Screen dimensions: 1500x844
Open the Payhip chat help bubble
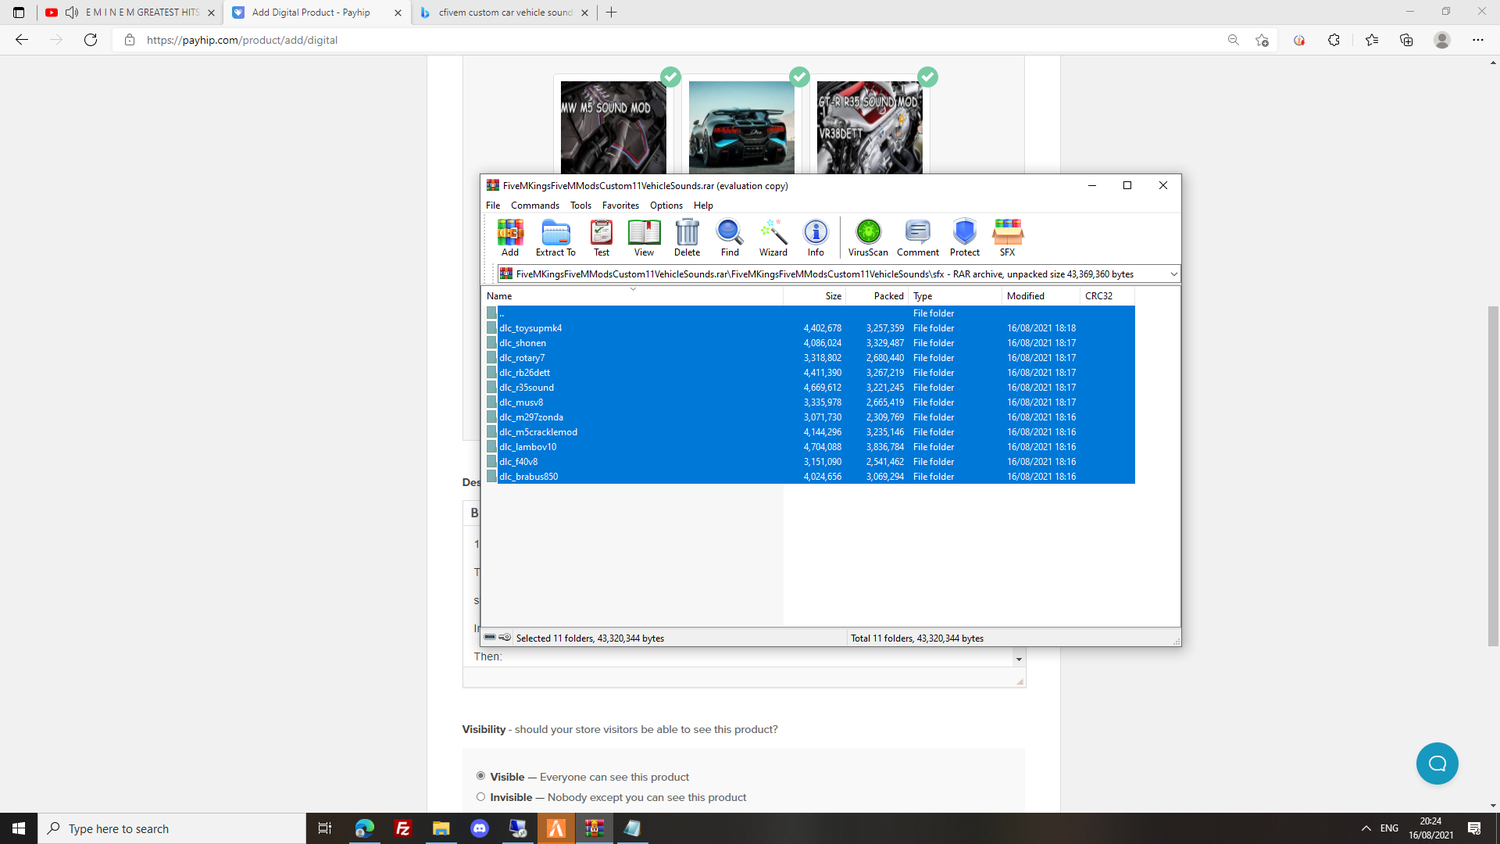tap(1437, 764)
